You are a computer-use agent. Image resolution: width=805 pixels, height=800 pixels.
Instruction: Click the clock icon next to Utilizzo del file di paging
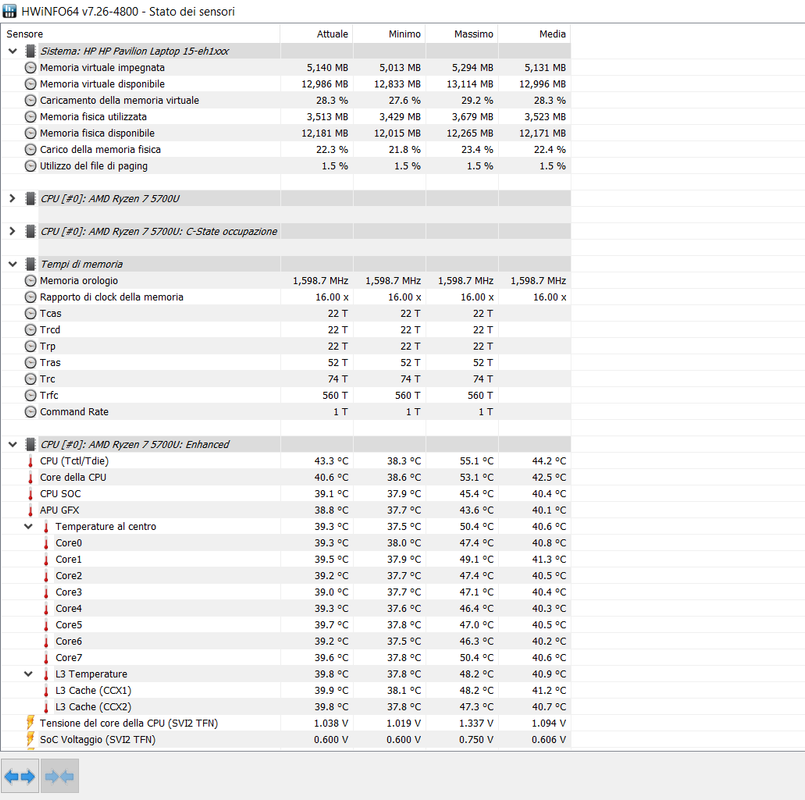[x=31, y=166]
